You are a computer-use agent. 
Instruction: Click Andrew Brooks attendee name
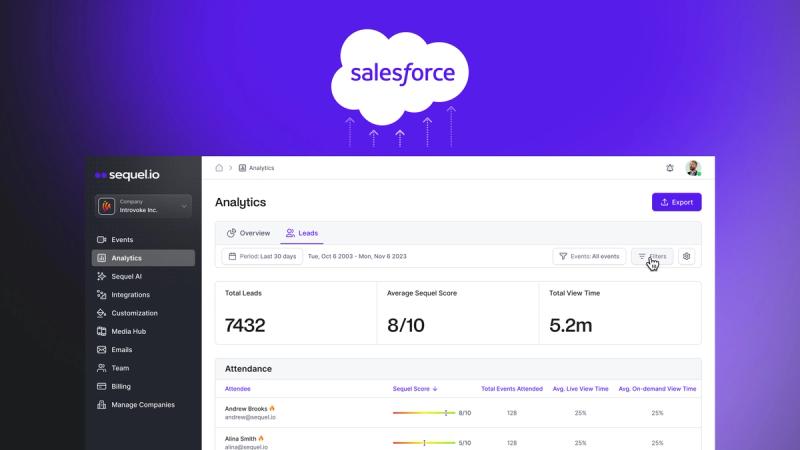pyautogui.click(x=246, y=409)
